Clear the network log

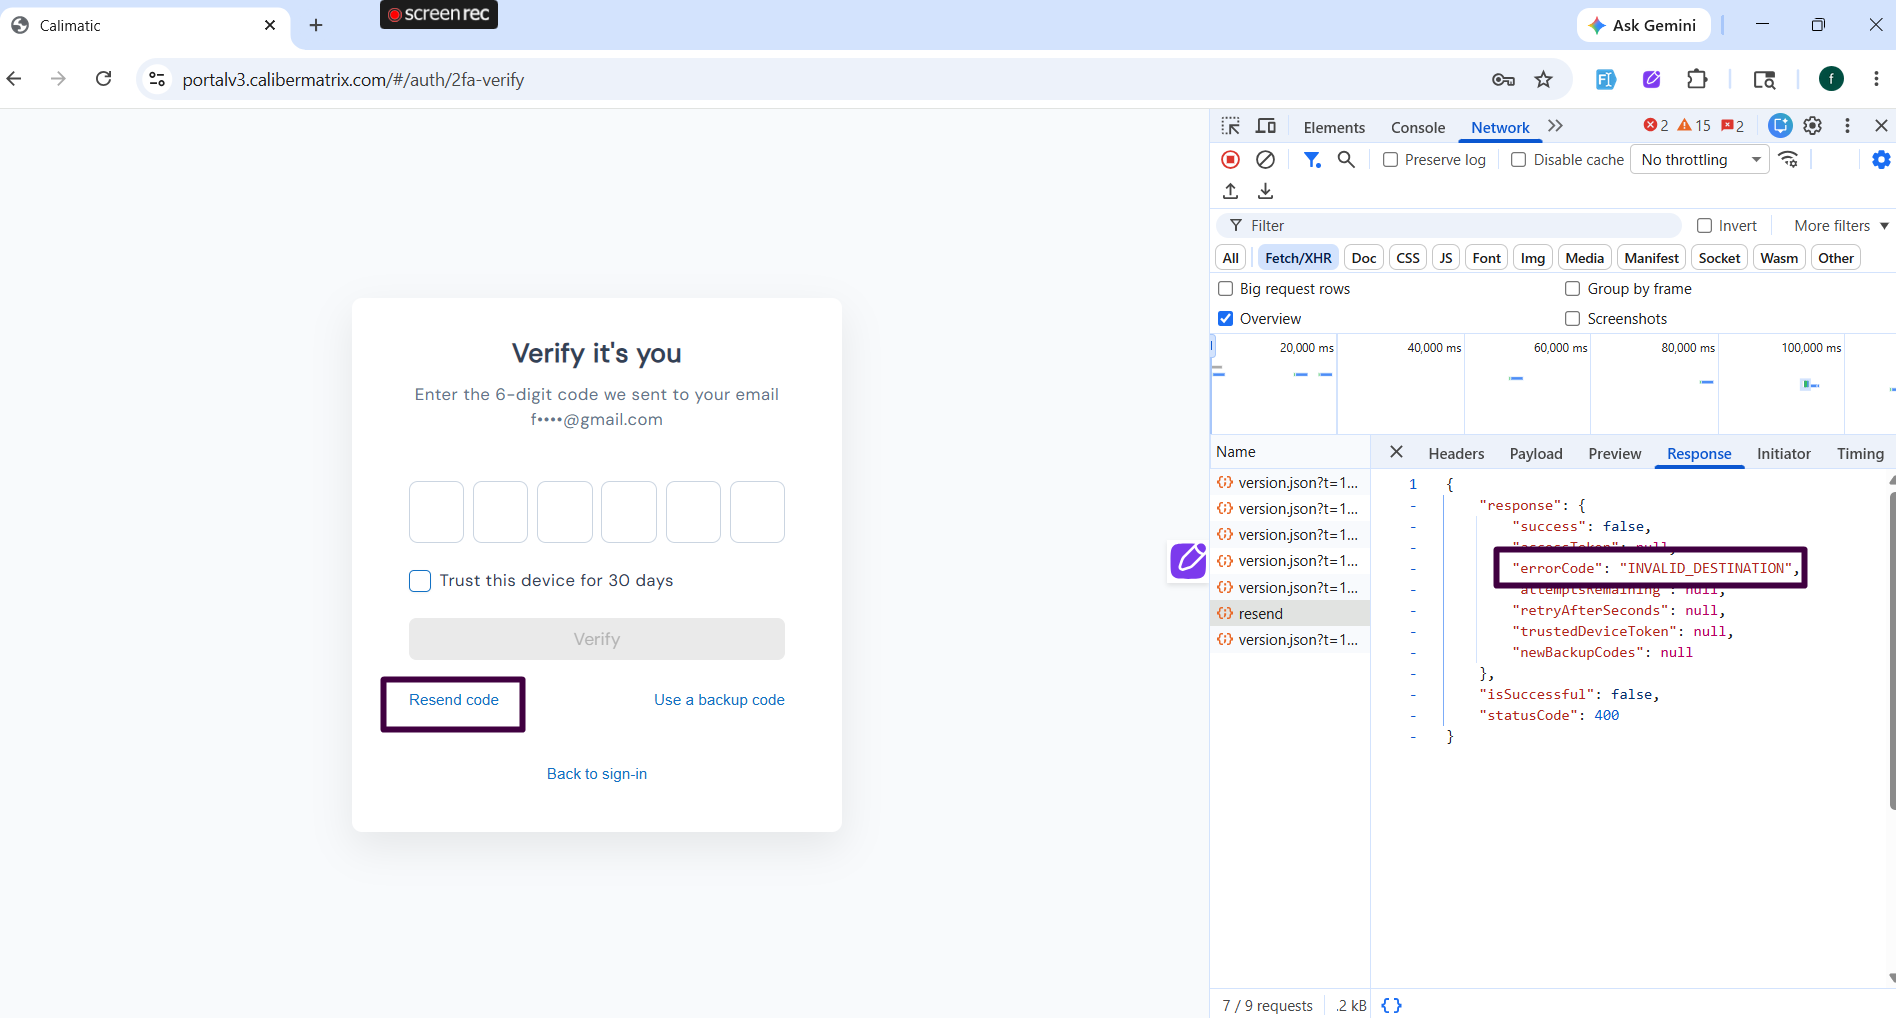tap(1265, 159)
